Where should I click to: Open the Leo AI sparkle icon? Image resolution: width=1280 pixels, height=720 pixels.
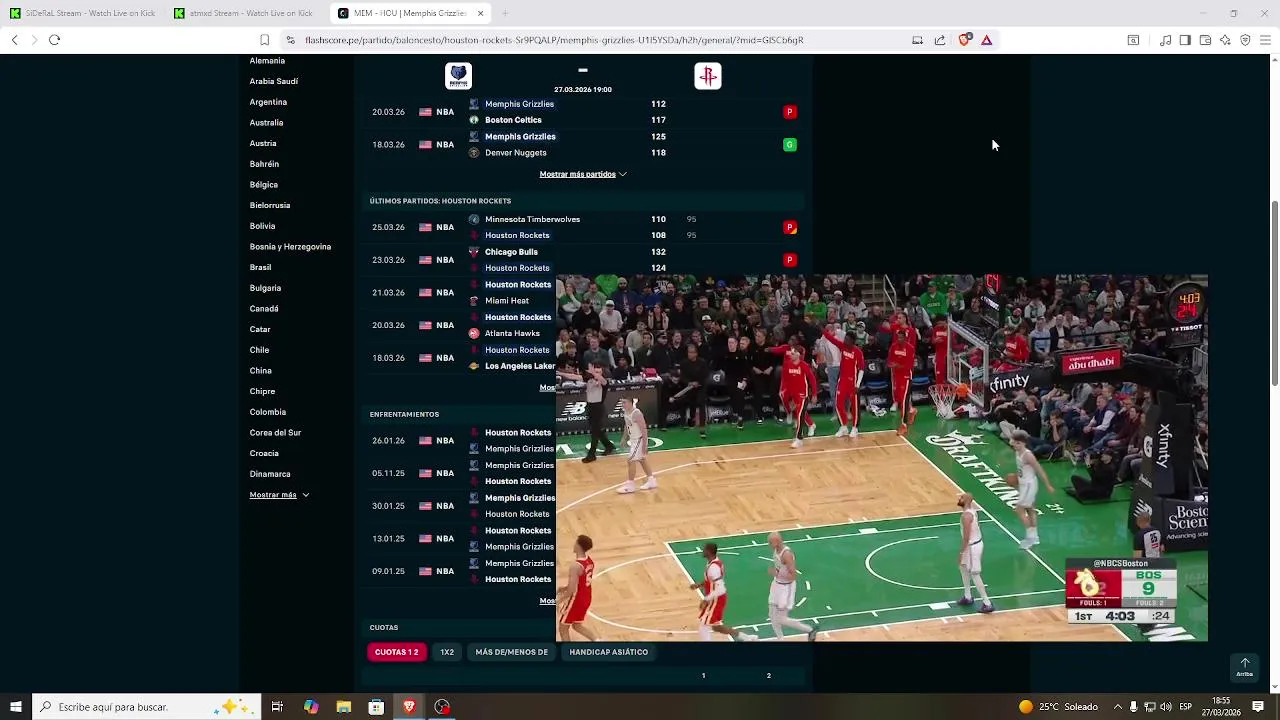pos(1225,40)
